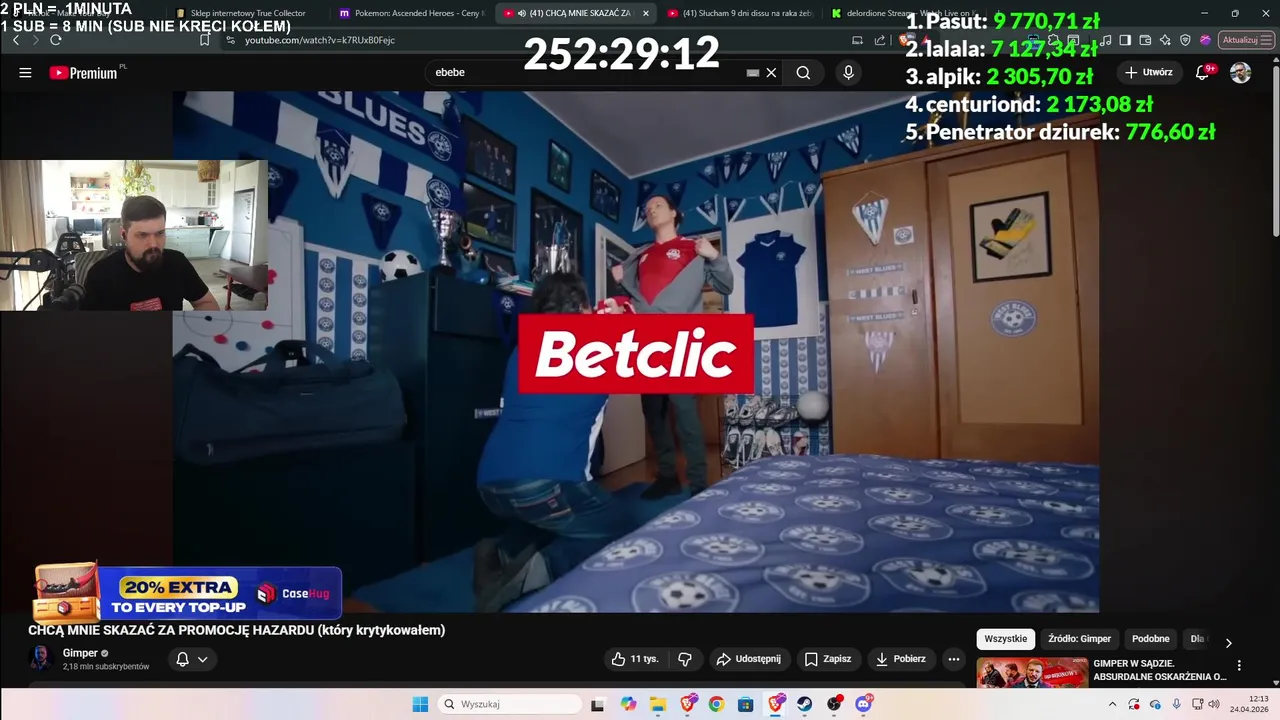This screenshot has height=720, width=1280.
Task: Open Brave playlist music note icon
Action: pos(1105,40)
